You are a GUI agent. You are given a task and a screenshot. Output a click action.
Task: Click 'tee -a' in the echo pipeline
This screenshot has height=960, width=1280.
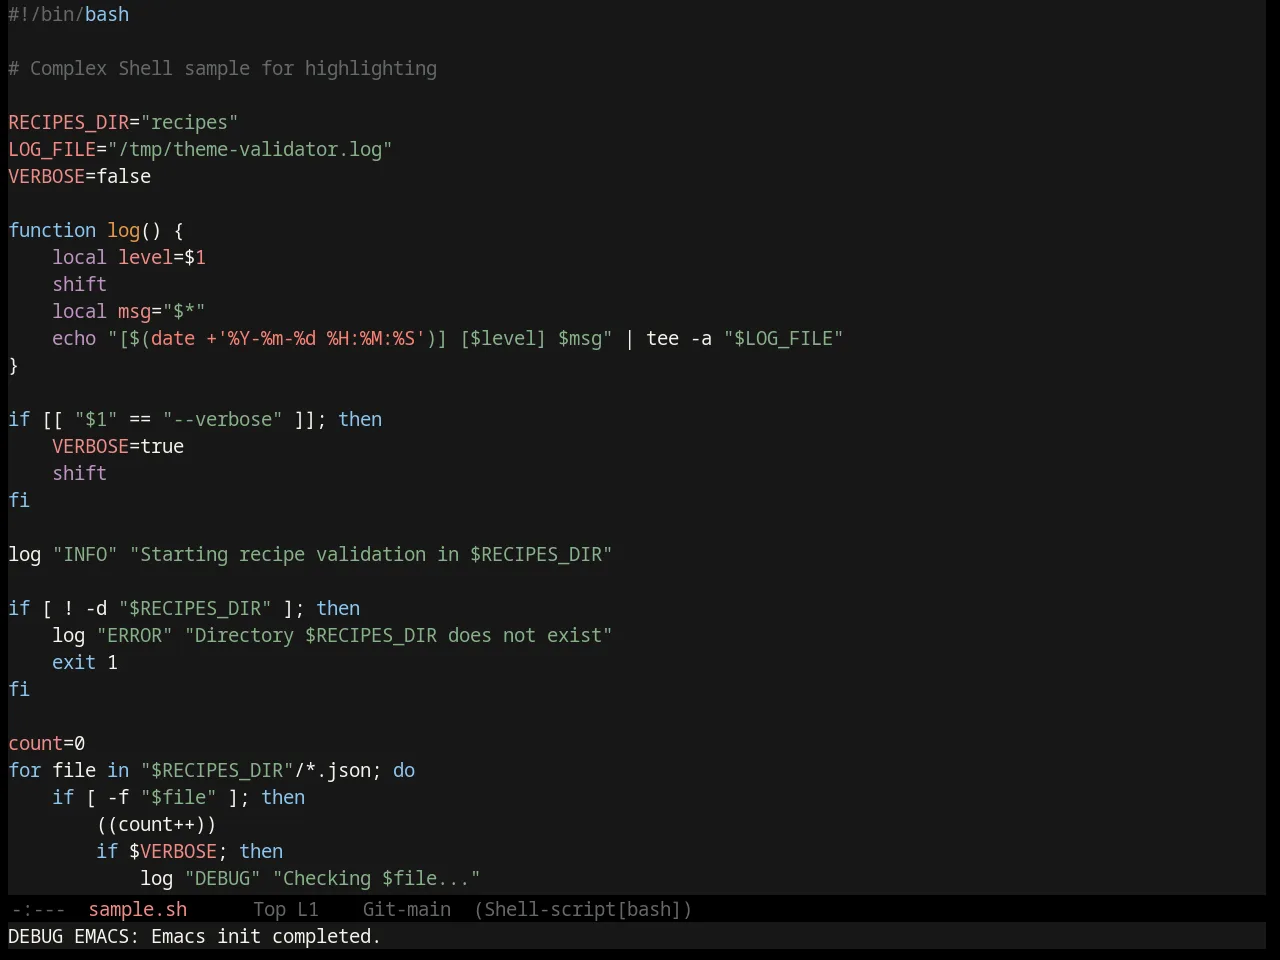[x=679, y=338]
